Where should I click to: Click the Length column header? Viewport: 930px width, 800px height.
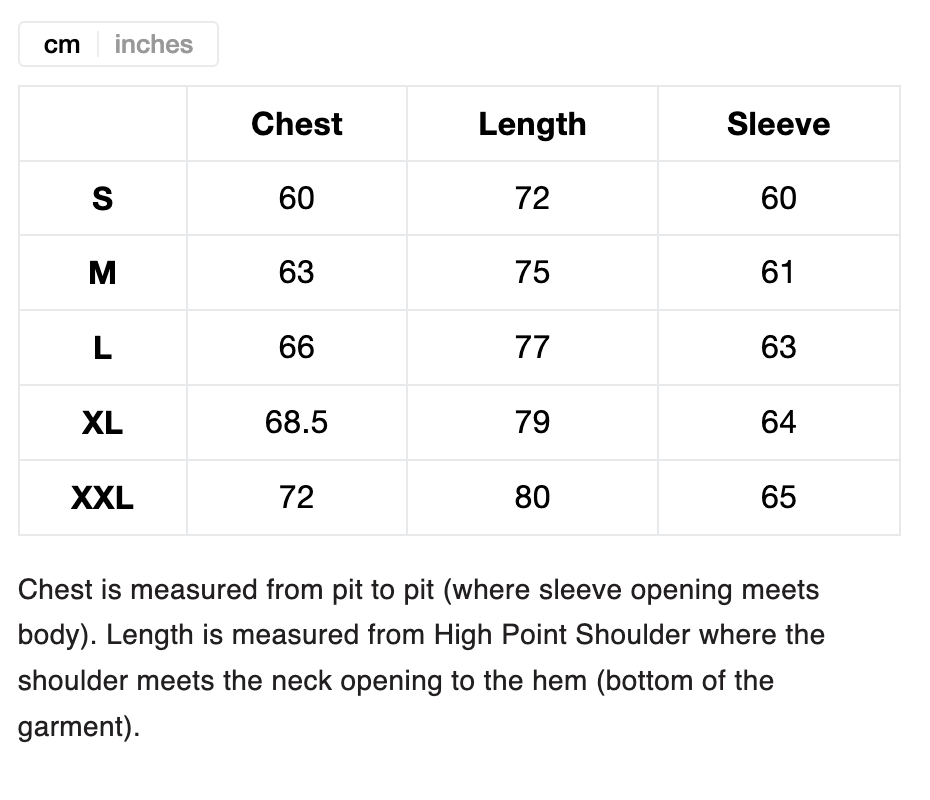tap(532, 124)
